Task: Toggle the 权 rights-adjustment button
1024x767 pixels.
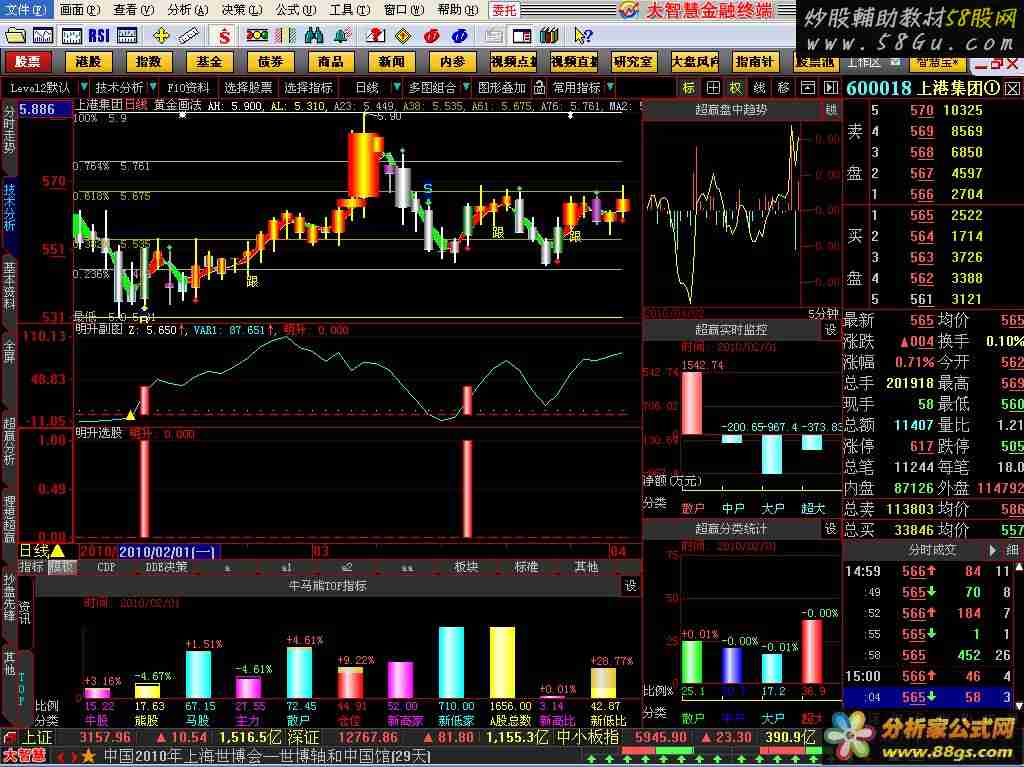Action: click(x=736, y=88)
